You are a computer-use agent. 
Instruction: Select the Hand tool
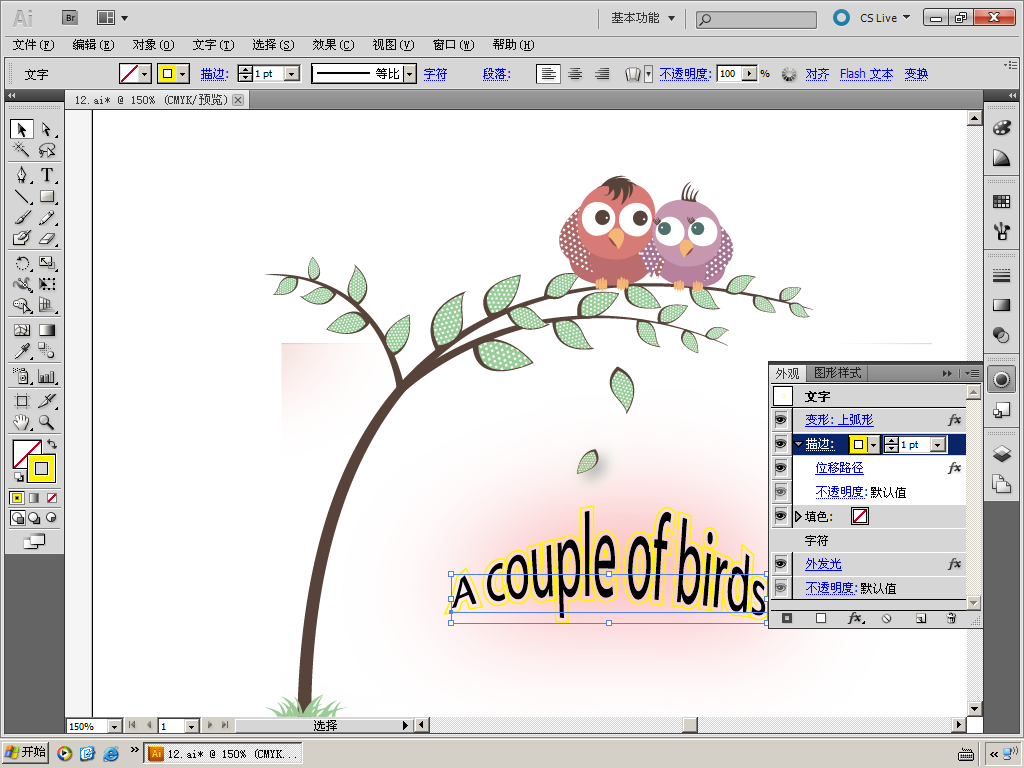[x=21, y=423]
